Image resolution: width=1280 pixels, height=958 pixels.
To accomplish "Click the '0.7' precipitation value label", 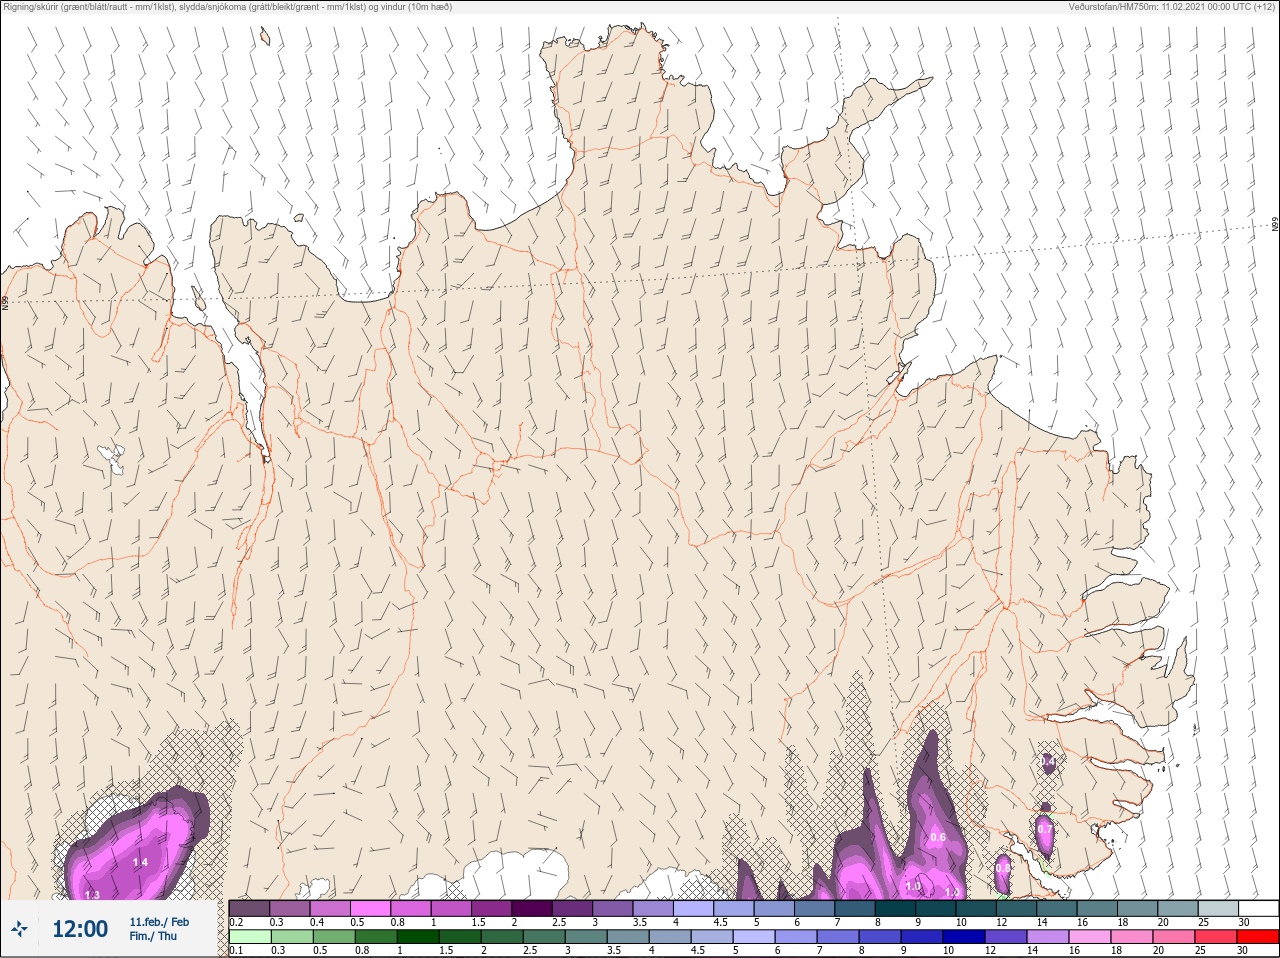I will pyautogui.click(x=1045, y=829).
